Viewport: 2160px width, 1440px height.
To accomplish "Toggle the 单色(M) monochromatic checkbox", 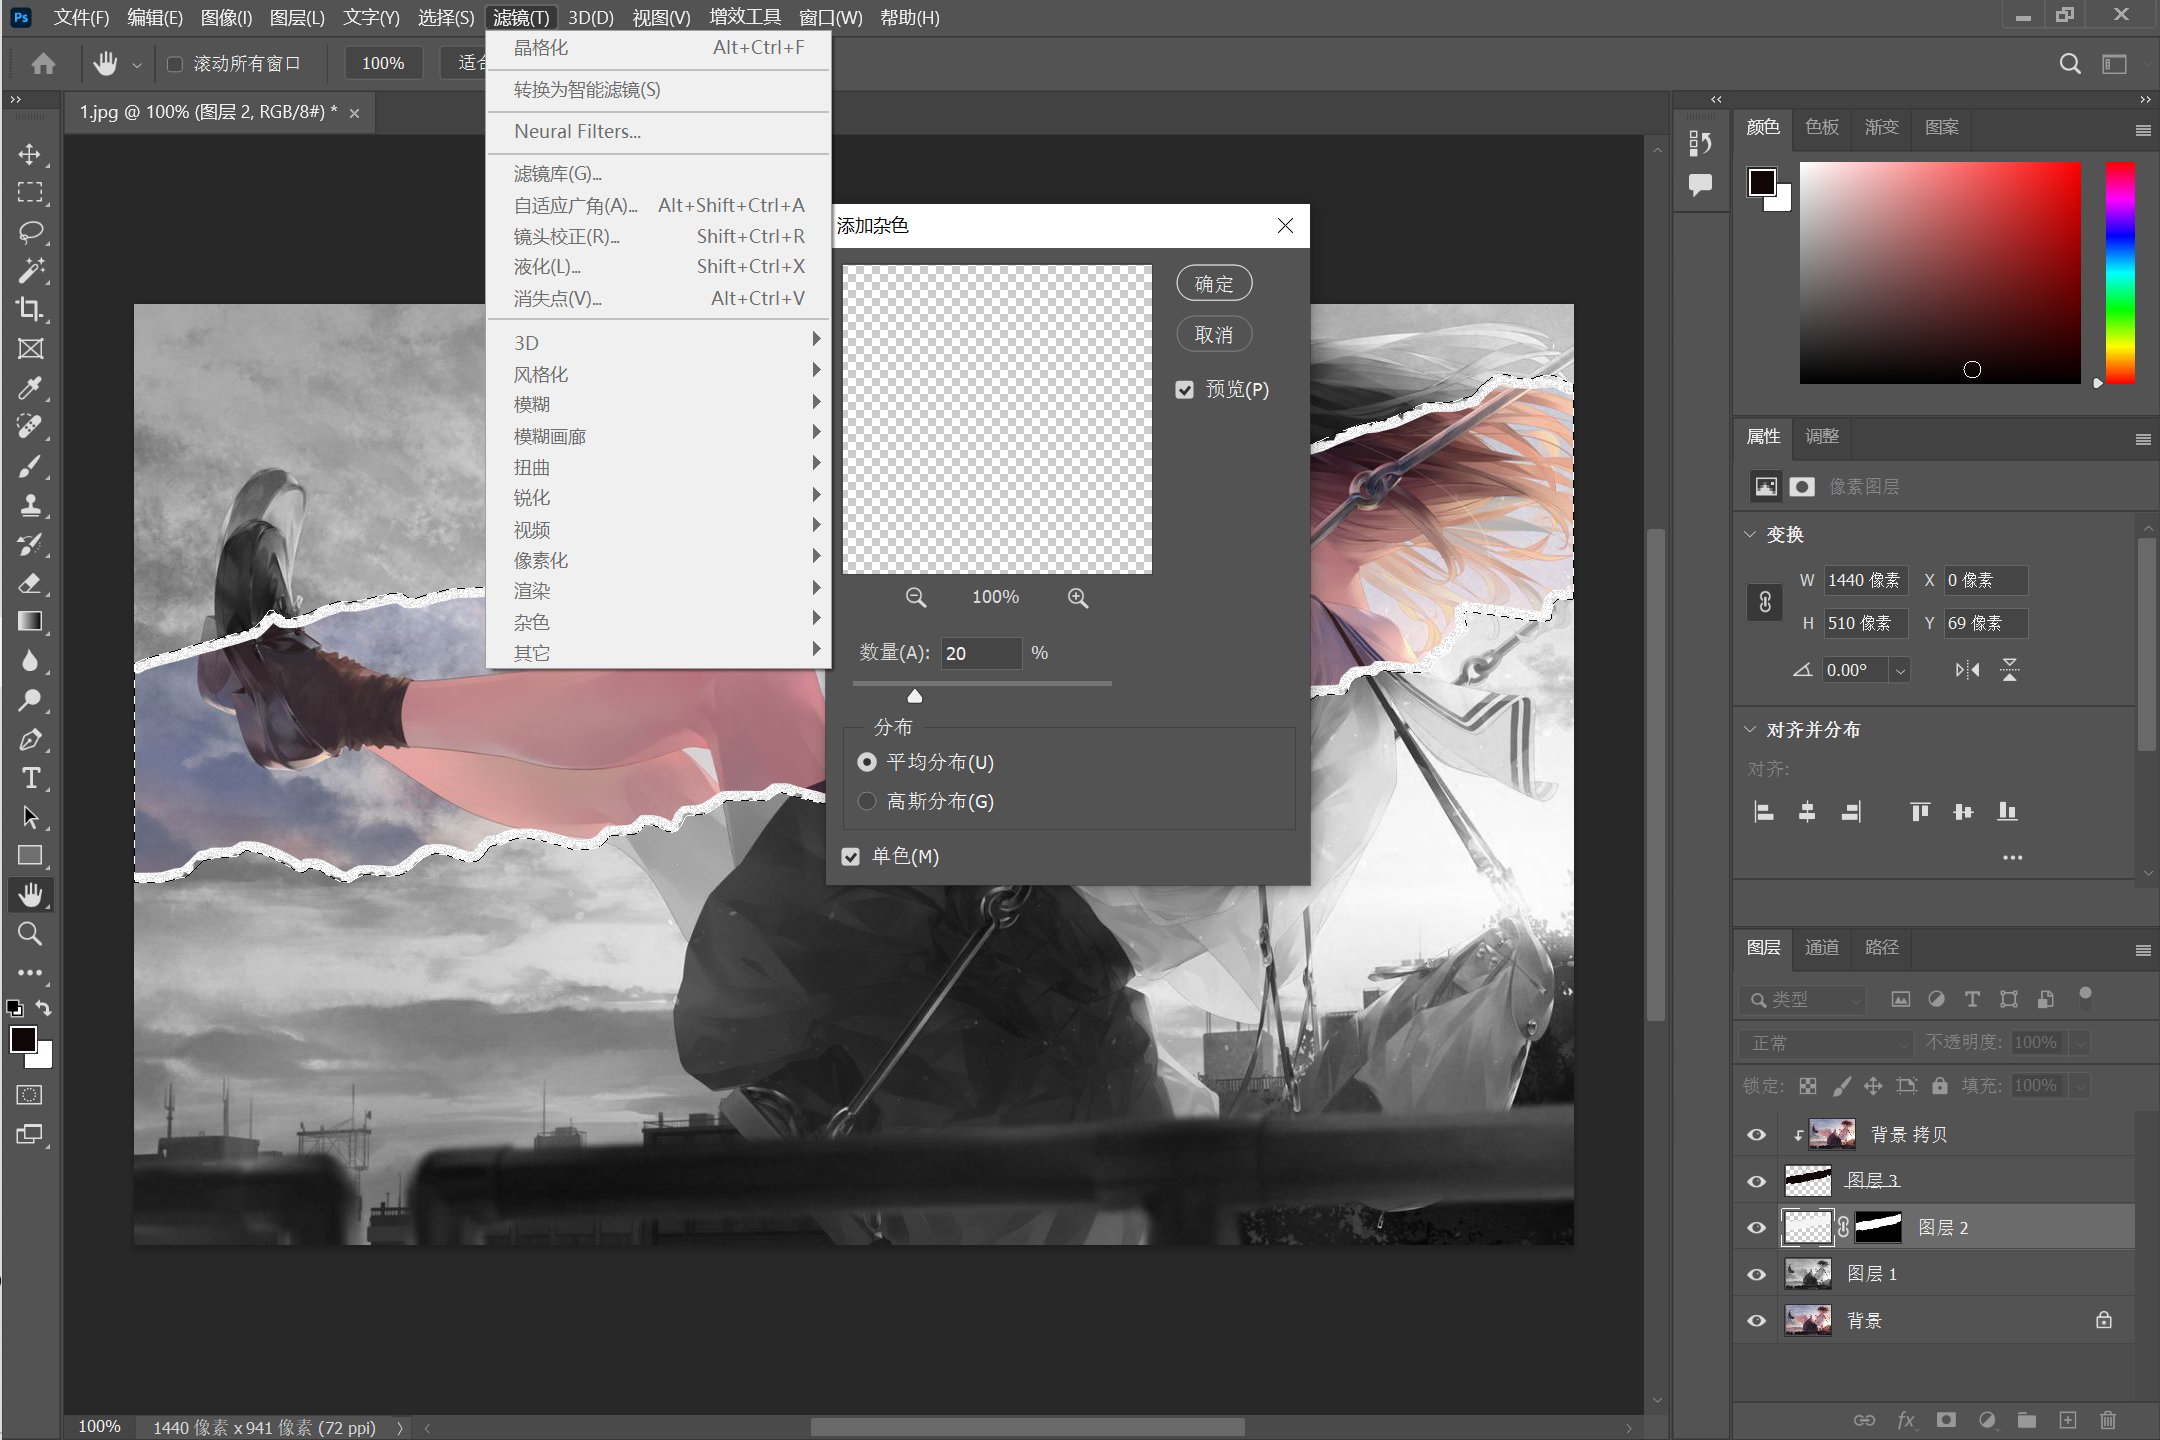I will pos(851,857).
